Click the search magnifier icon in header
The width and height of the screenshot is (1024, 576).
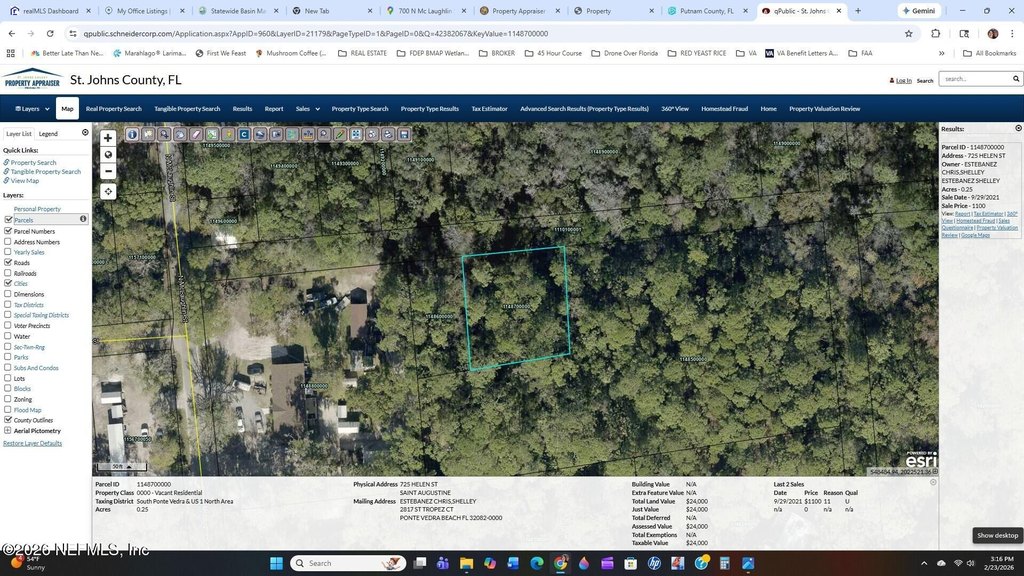click(x=1016, y=79)
